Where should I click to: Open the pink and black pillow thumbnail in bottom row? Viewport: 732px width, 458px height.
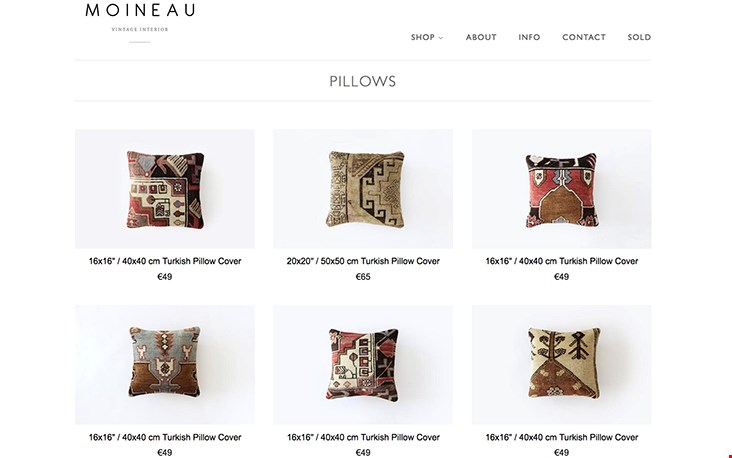[363, 365]
